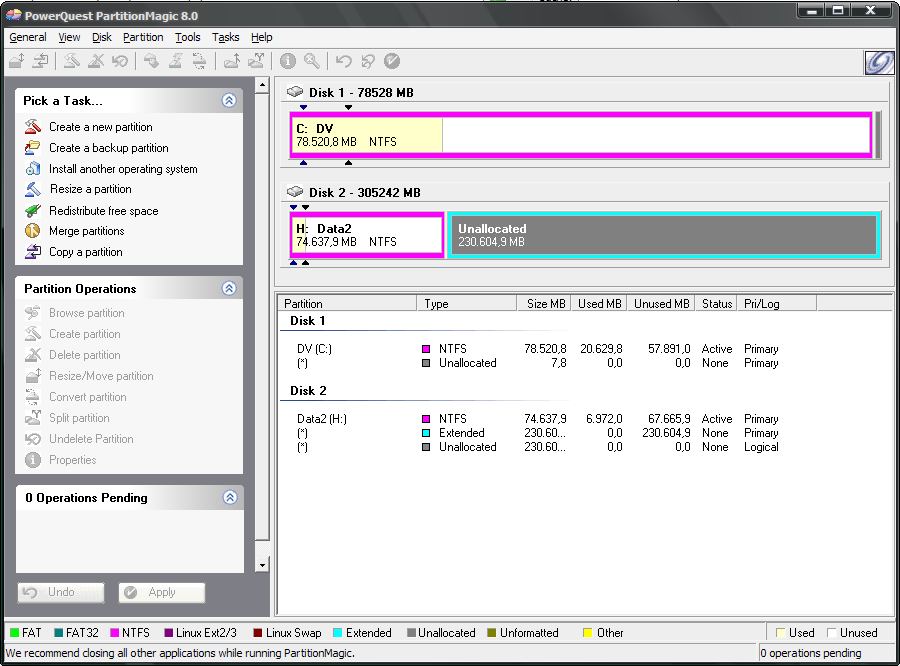Select the Logical Unallocated row under Disk 2
Image resolution: width=900 pixels, height=666 pixels.
coord(537,447)
